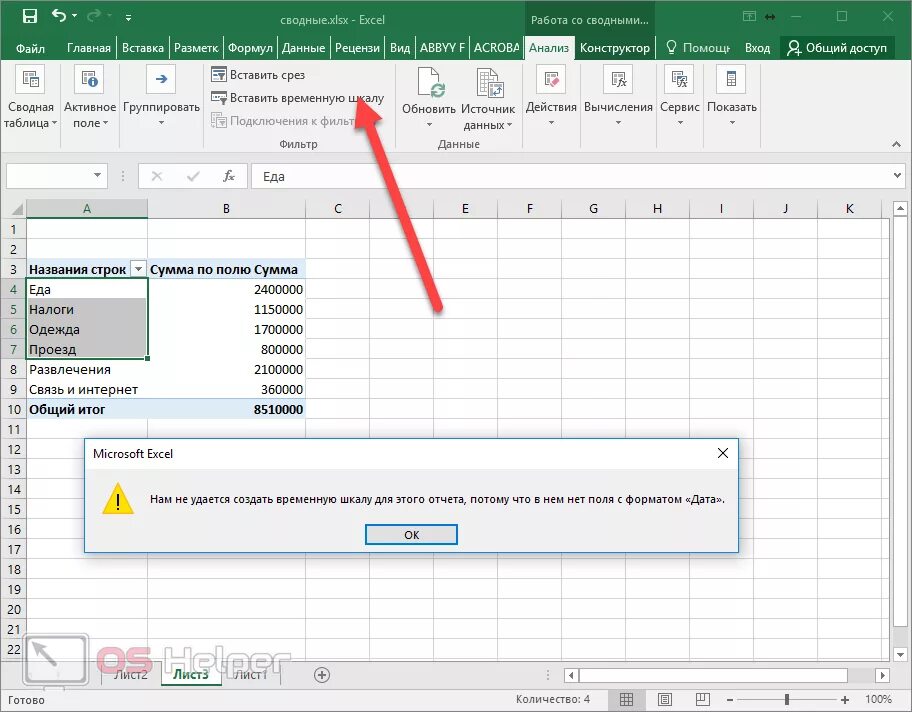Select column B header

[x=226, y=208]
